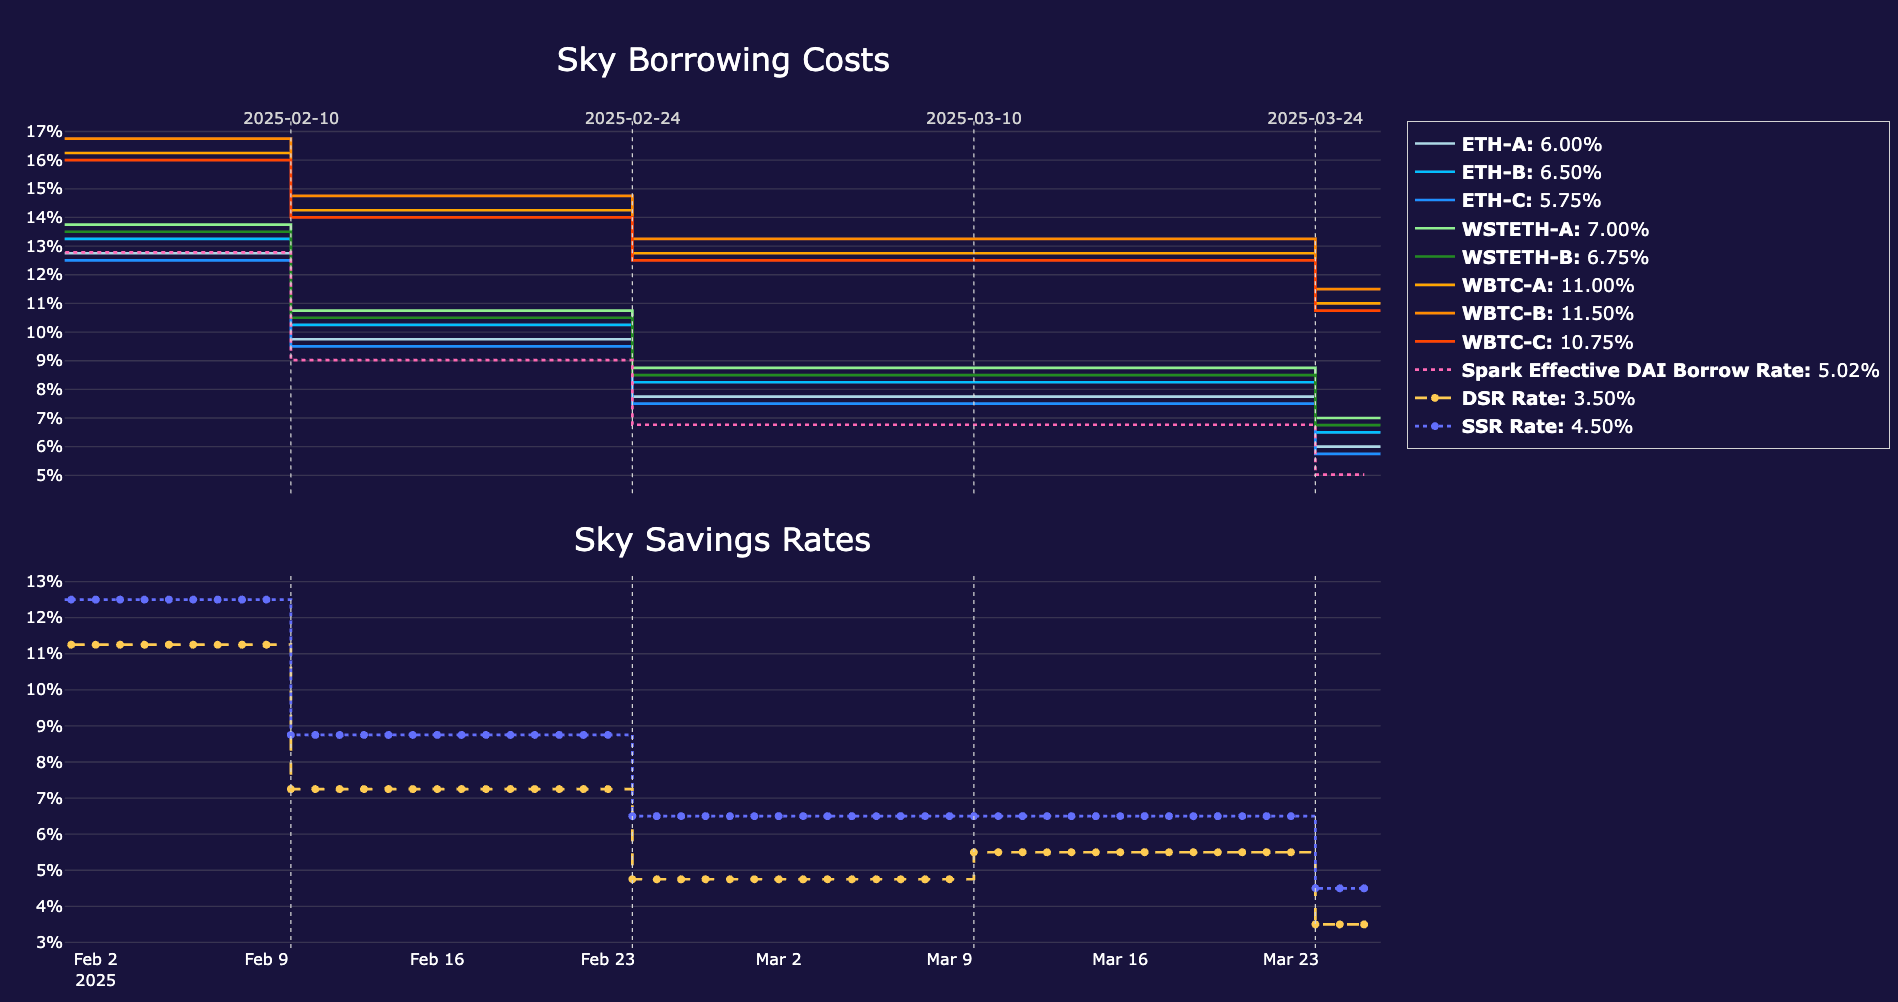
Task: Toggle WSTETH-A legend item
Action: tap(1533, 229)
